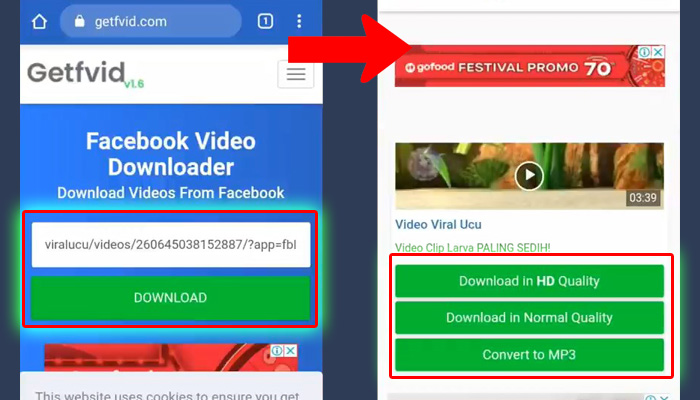Click the Convert to MP3 button
Image resolution: width=700 pixels, height=400 pixels.
pyautogui.click(x=529, y=354)
